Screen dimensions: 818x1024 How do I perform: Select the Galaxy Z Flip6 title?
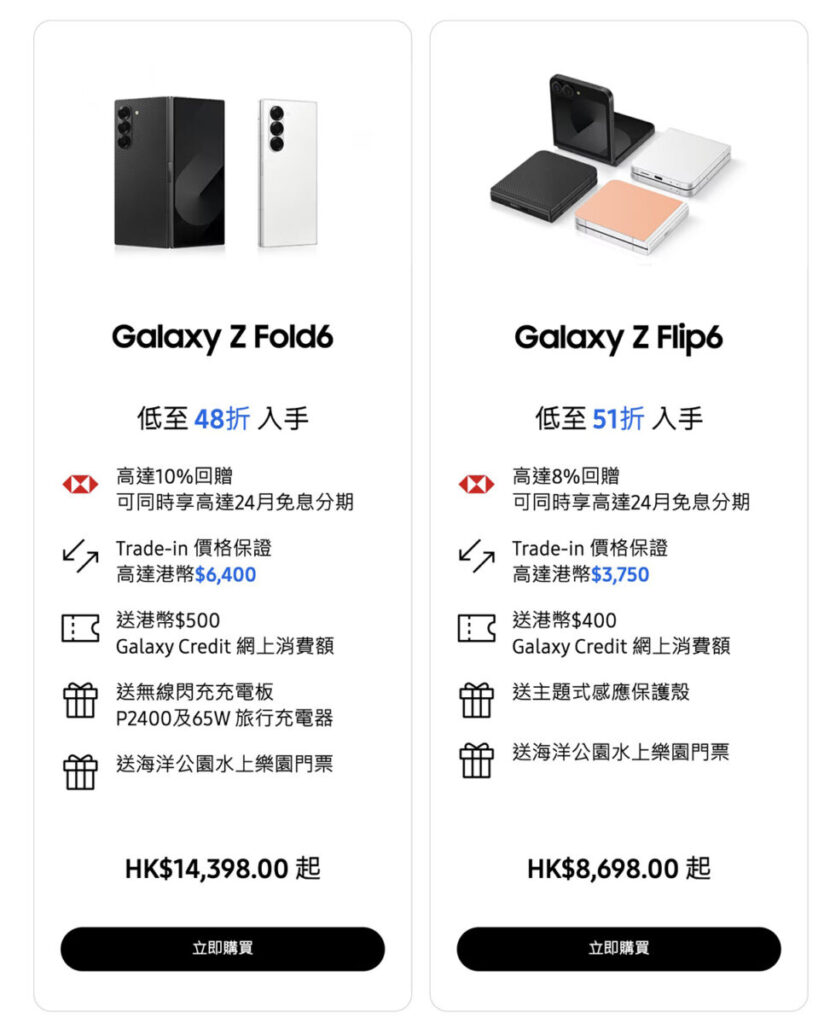[618, 337]
